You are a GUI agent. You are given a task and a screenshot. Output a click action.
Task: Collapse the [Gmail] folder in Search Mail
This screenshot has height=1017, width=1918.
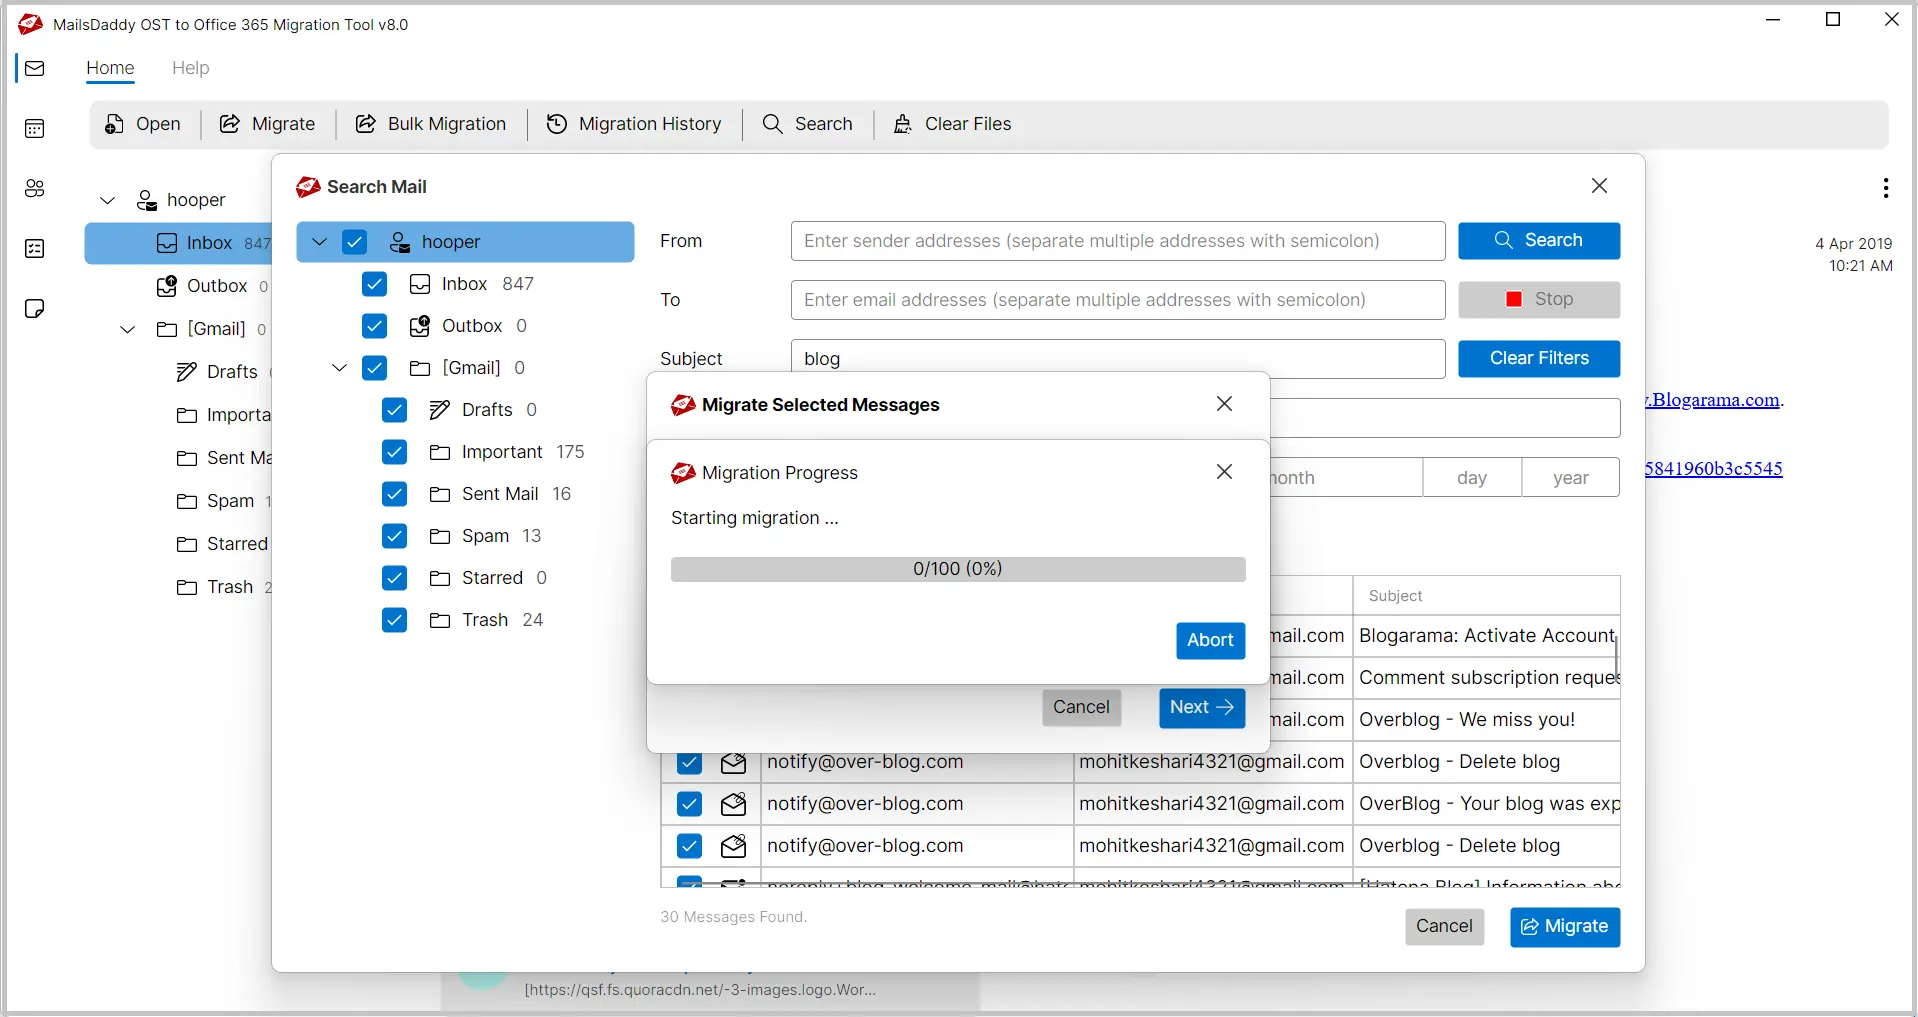coord(340,368)
